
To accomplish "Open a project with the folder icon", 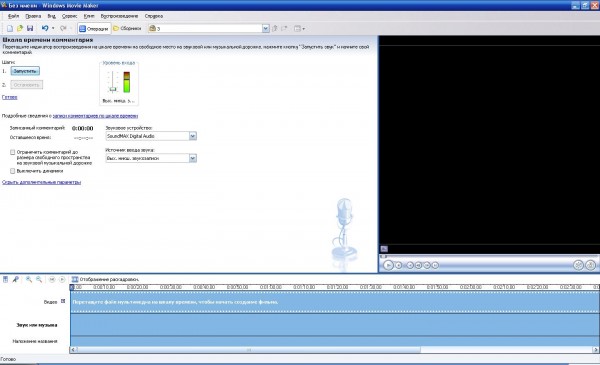I will [x=20, y=28].
